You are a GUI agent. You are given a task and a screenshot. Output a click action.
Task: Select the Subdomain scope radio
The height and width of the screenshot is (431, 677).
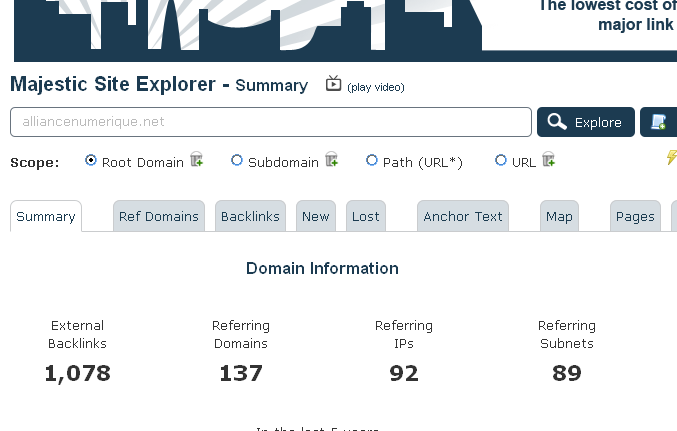237,160
